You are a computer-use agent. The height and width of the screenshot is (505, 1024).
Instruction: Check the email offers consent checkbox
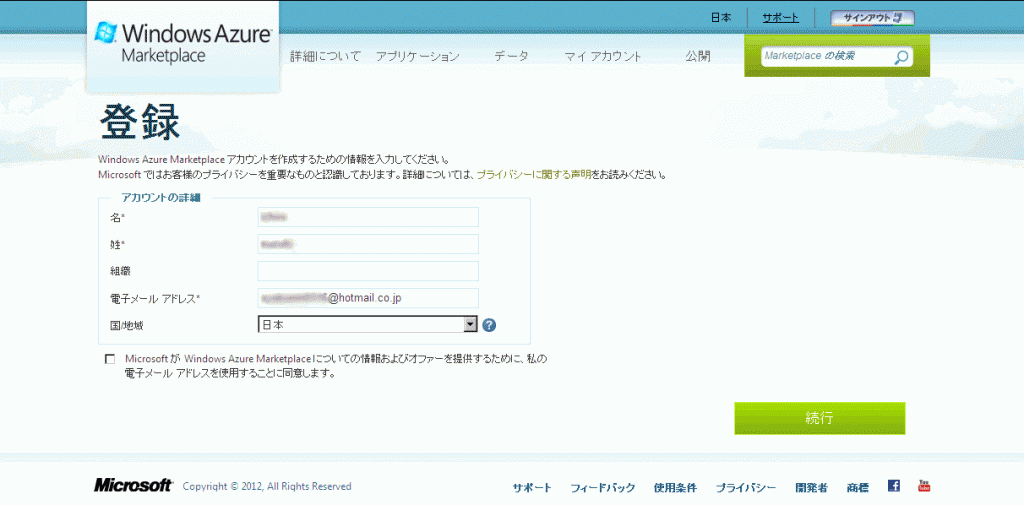(x=109, y=359)
